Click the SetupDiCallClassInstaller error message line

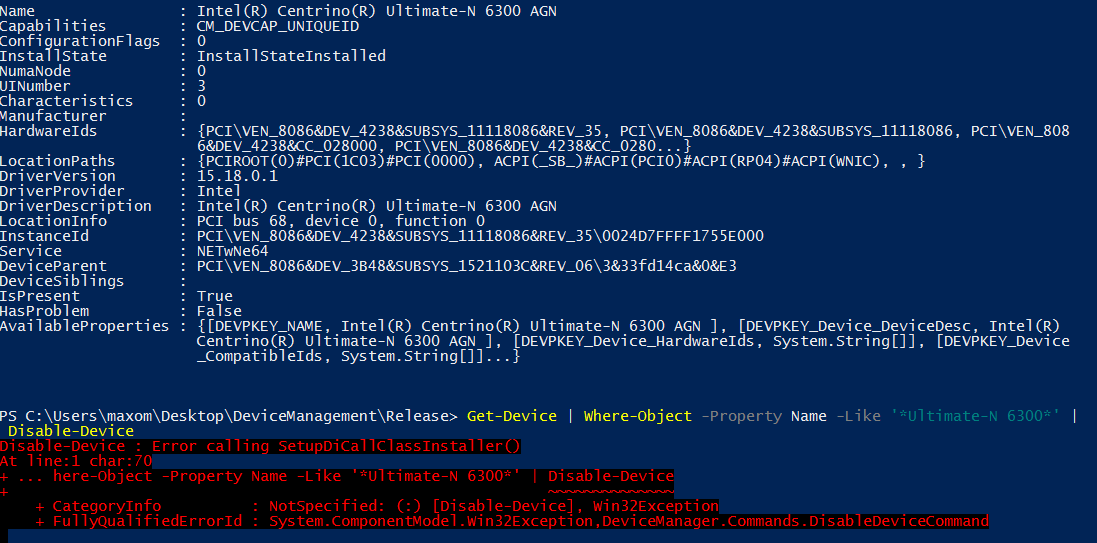(x=260, y=446)
